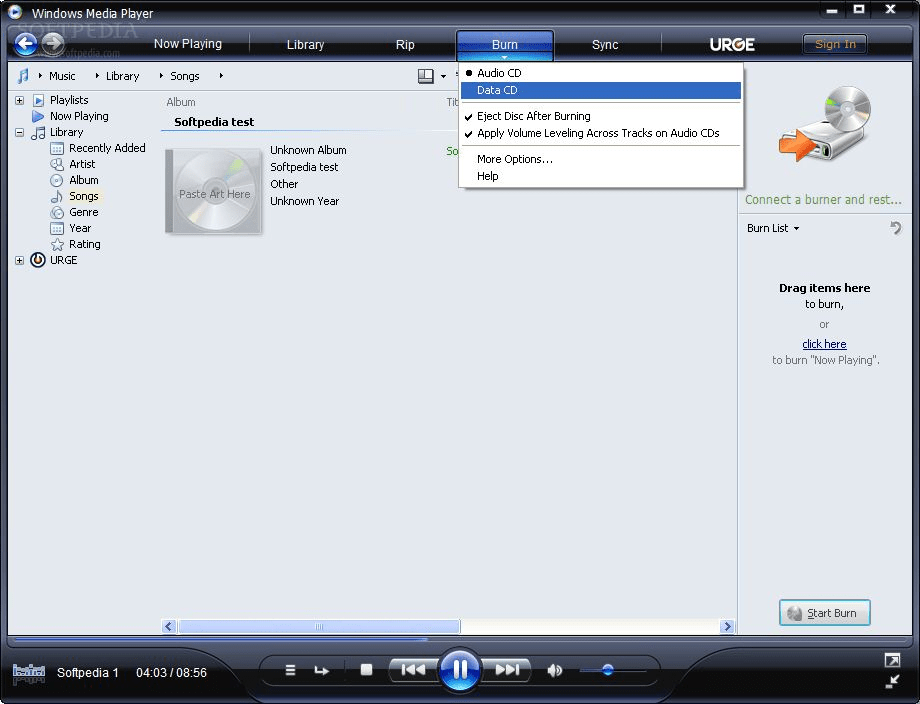Screen dimensions: 920x704
Task: Open the Burn List dropdown
Action: (771, 228)
